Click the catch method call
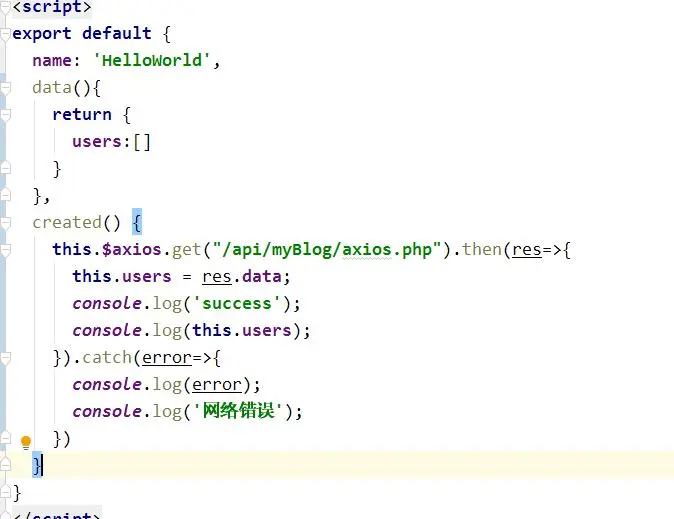Screen dimensions: 674x519 [107, 358]
